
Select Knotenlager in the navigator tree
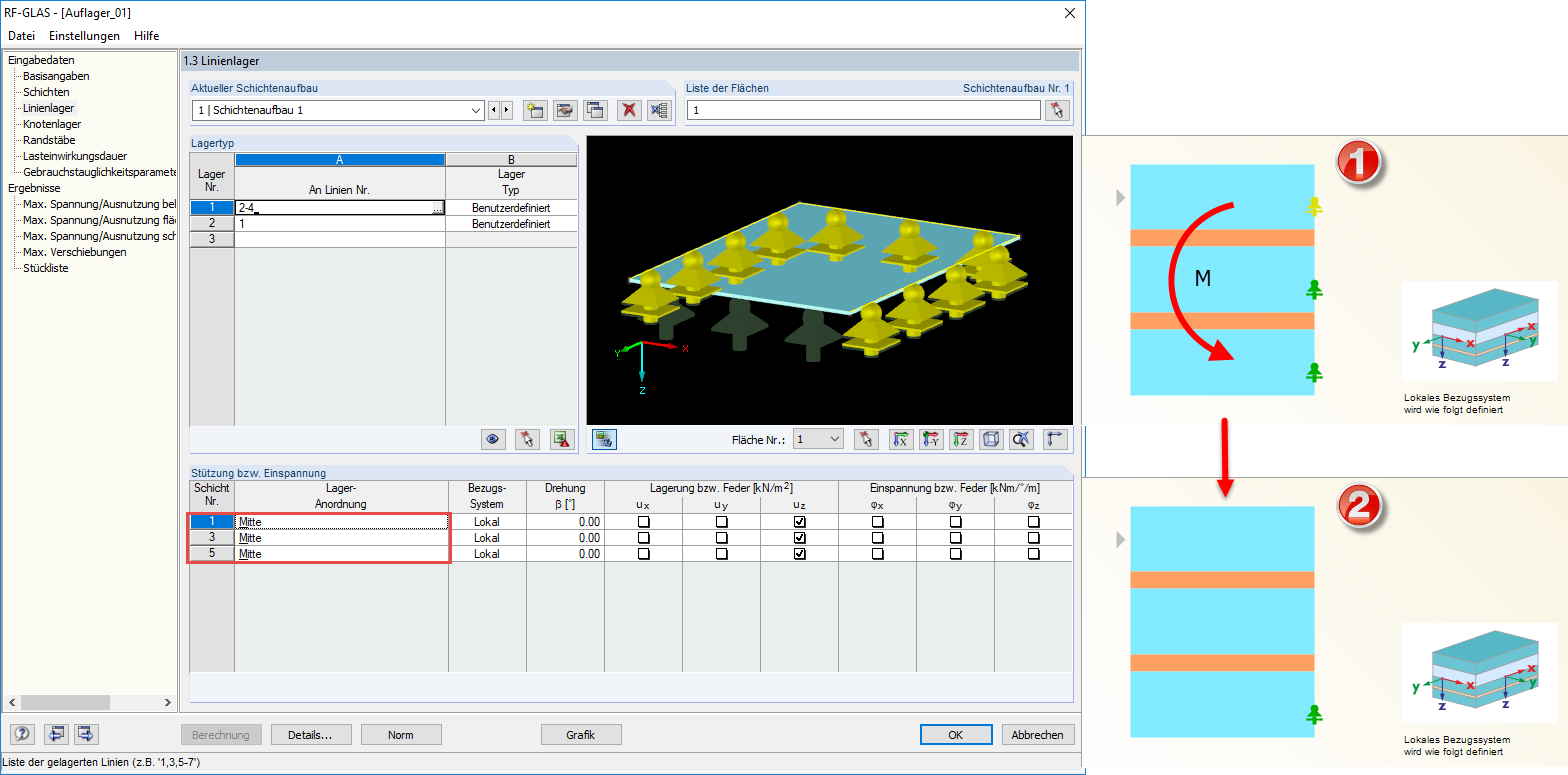coord(52,124)
